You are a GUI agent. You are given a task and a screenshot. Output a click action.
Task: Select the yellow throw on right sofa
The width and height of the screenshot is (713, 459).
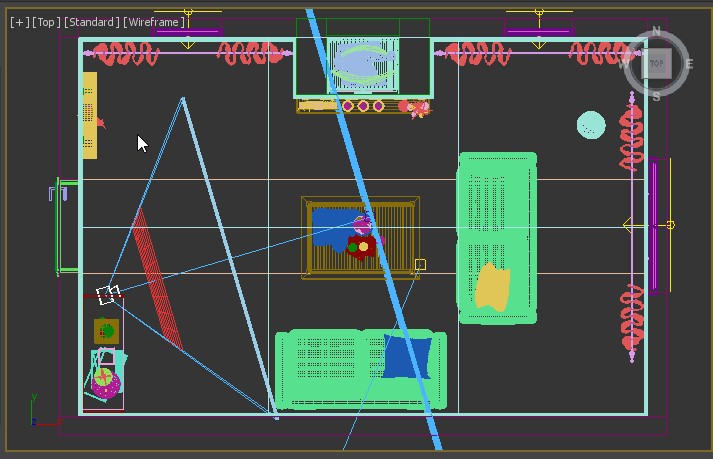[x=492, y=286]
